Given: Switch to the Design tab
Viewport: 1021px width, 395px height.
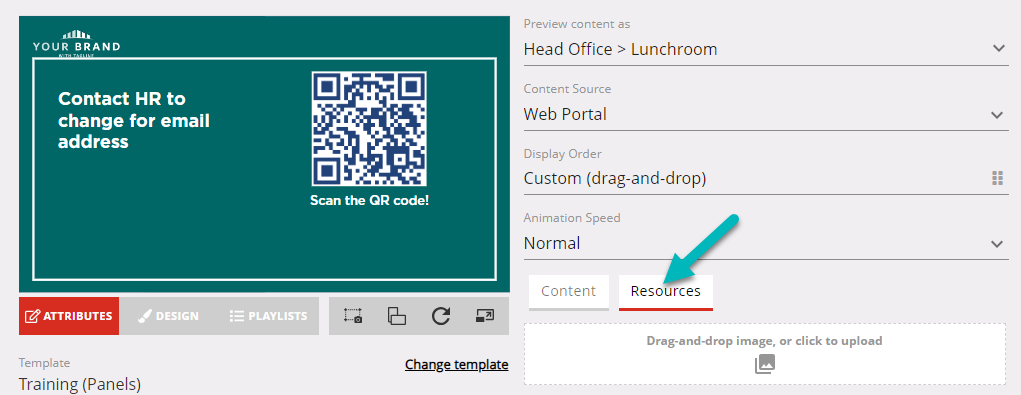Looking at the screenshot, I should click(169, 316).
